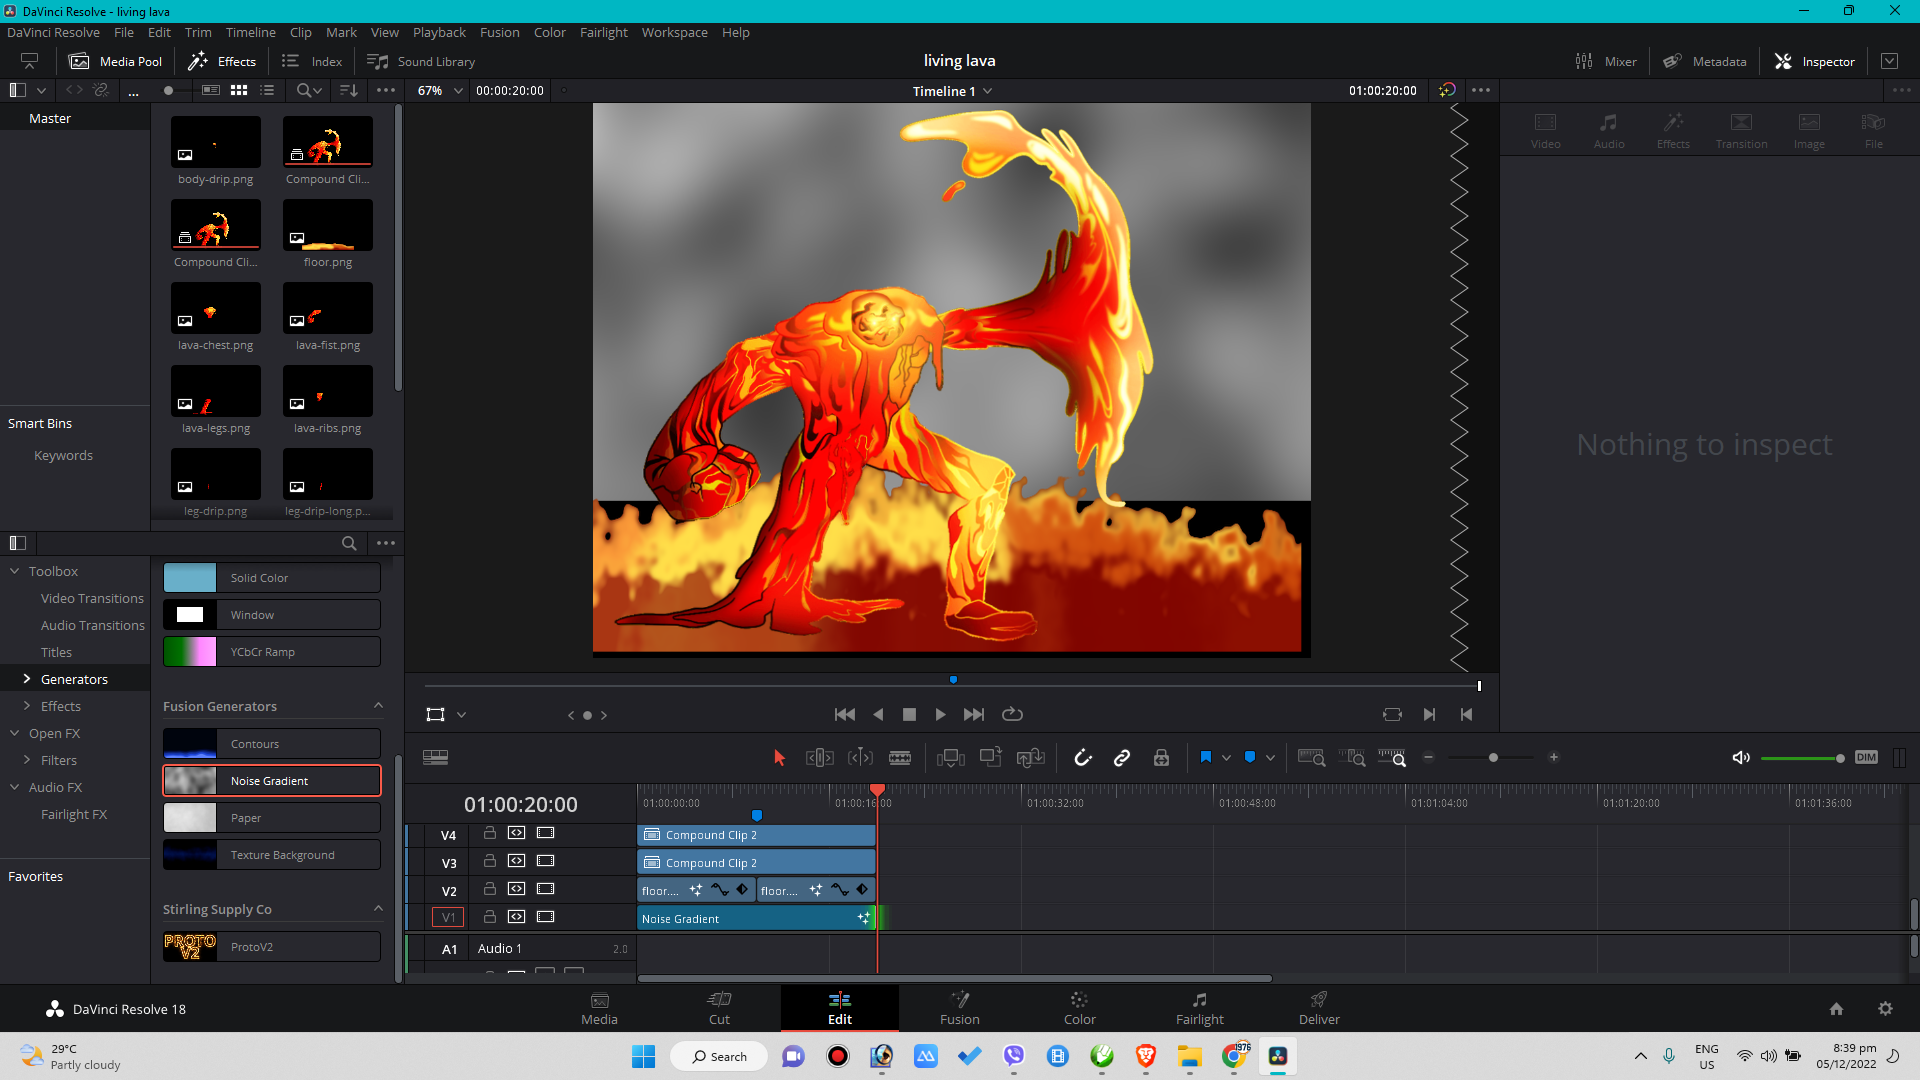Play the timeline in reverse
The height and width of the screenshot is (1080, 1920).
coord(878,715)
